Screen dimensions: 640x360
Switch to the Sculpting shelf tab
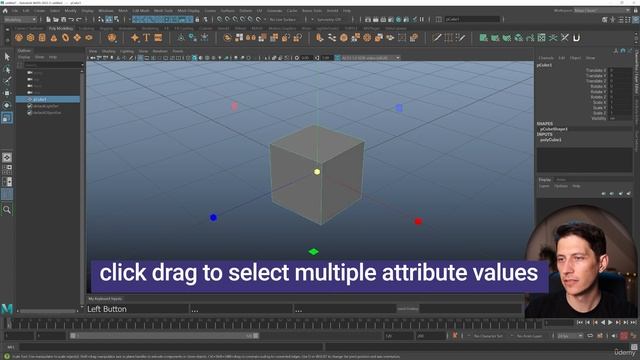pyautogui.click(x=86, y=29)
